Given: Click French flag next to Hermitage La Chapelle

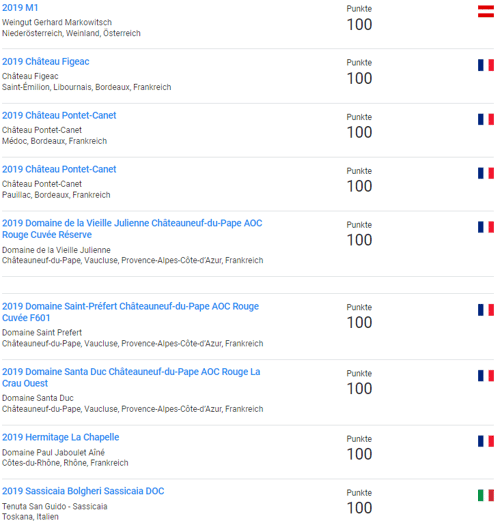Looking at the screenshot, I should pos(486,441).
